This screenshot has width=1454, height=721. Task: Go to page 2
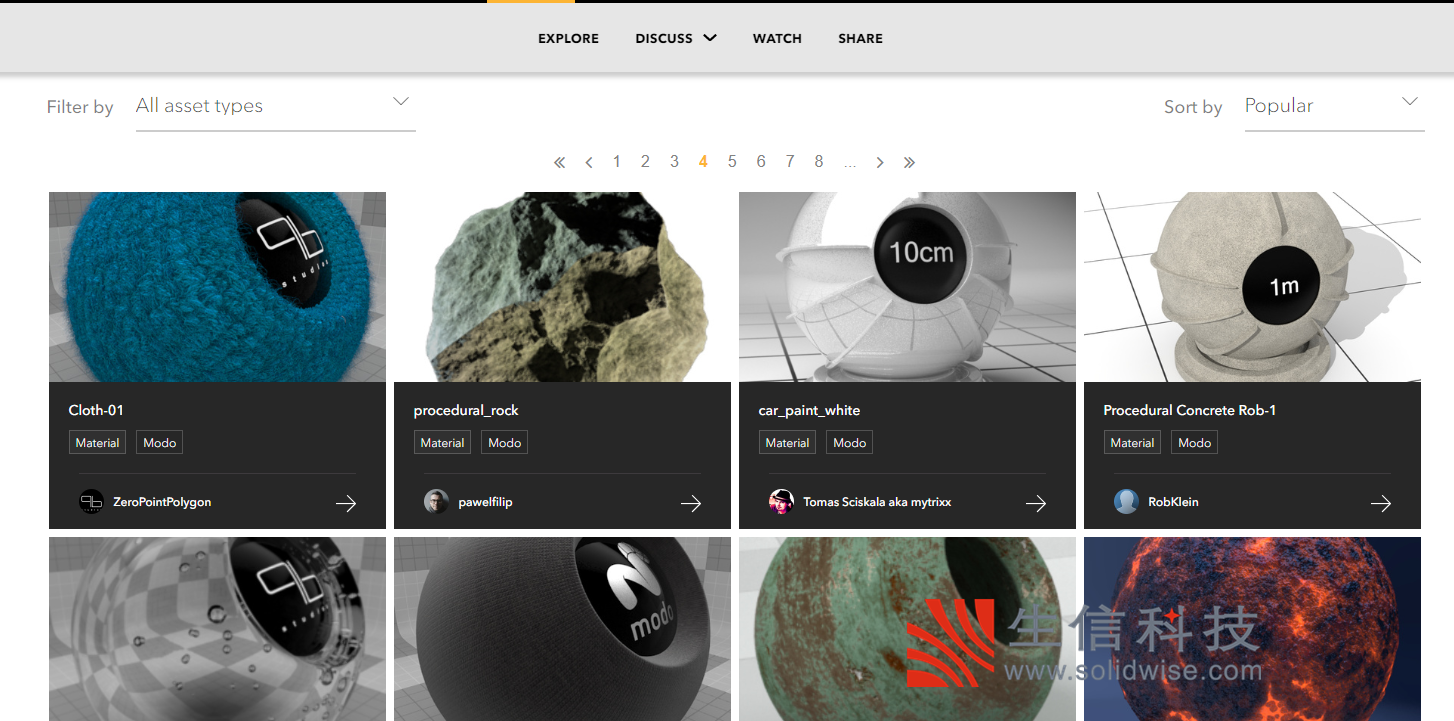coord(645,162)
